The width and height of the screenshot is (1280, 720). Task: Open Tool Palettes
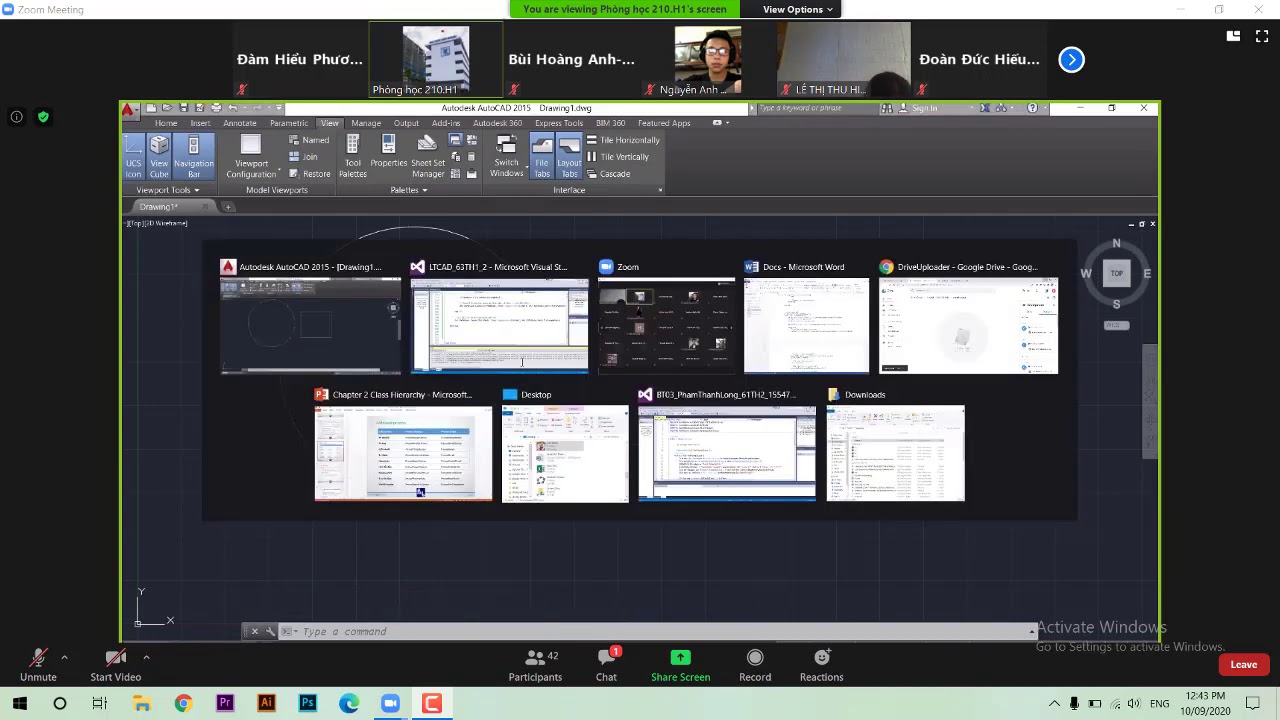point(353,157)
